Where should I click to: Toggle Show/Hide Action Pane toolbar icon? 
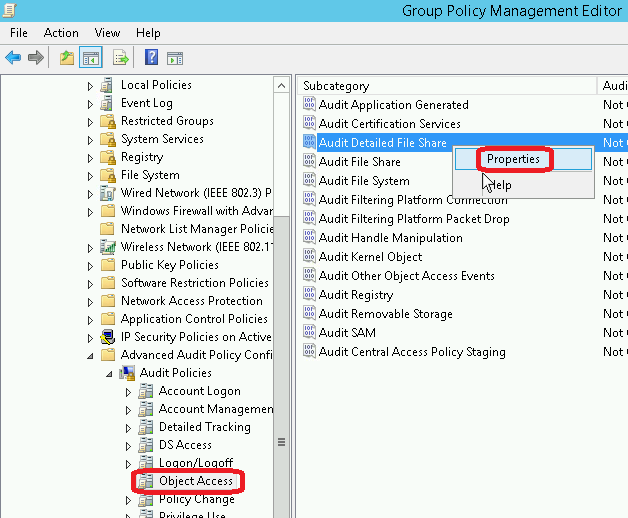(x=174, y=57)
